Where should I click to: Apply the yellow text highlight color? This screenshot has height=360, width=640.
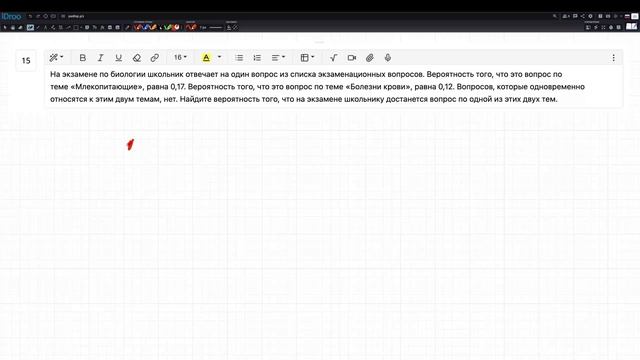(x=206, y=58)
